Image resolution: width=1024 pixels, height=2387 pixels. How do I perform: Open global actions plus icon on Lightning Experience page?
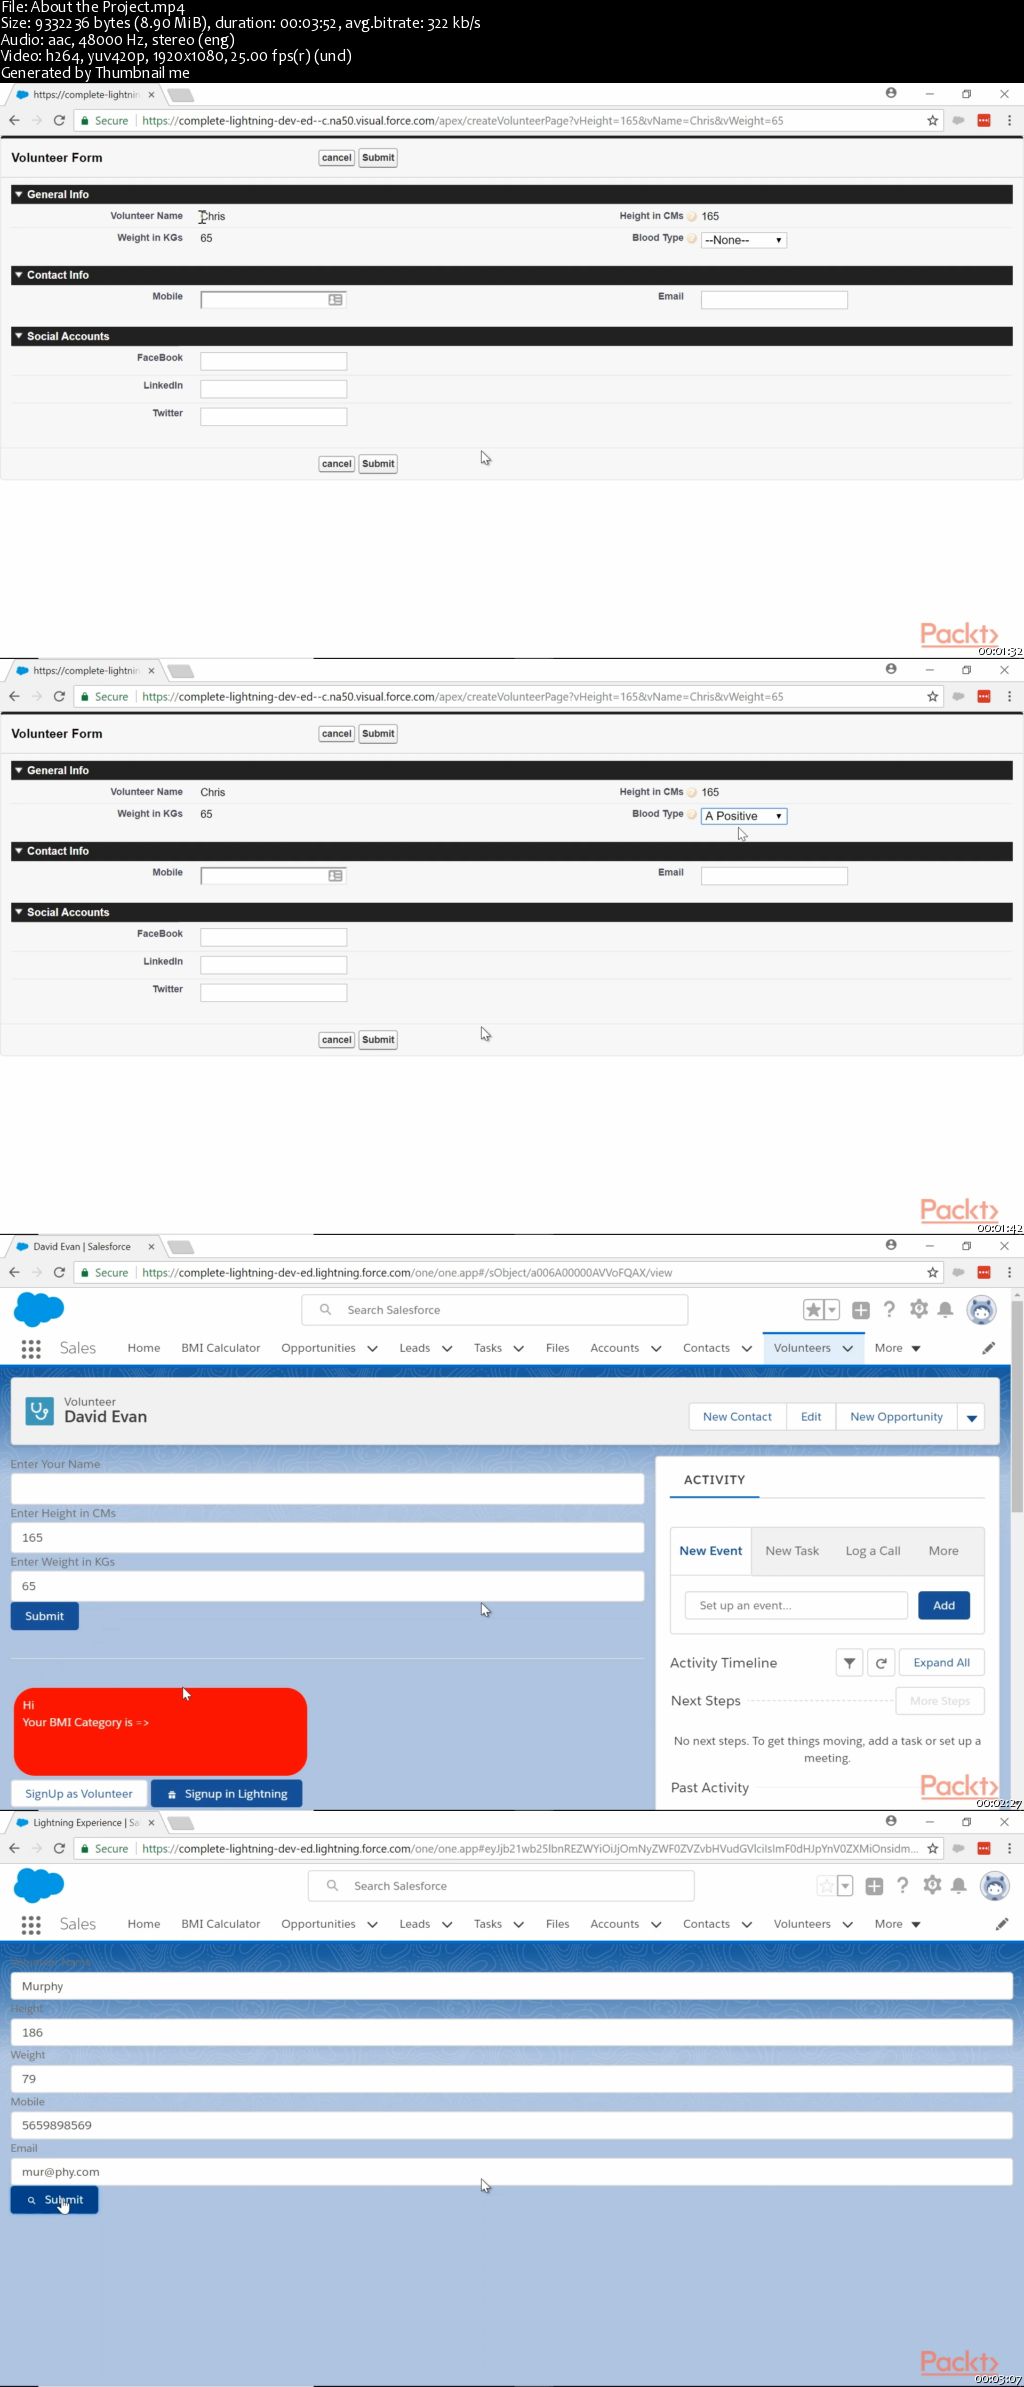coord(874,1886)
